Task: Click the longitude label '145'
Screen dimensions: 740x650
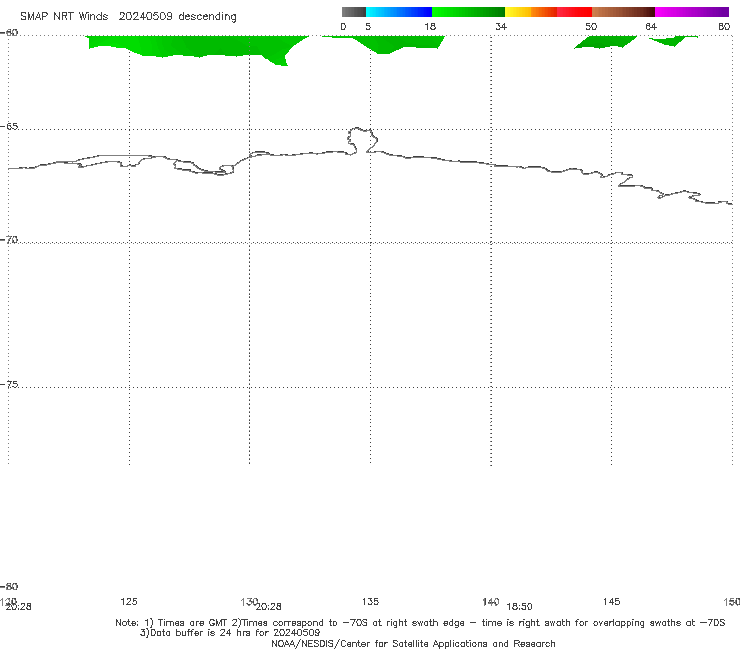Action: point(612,601)
